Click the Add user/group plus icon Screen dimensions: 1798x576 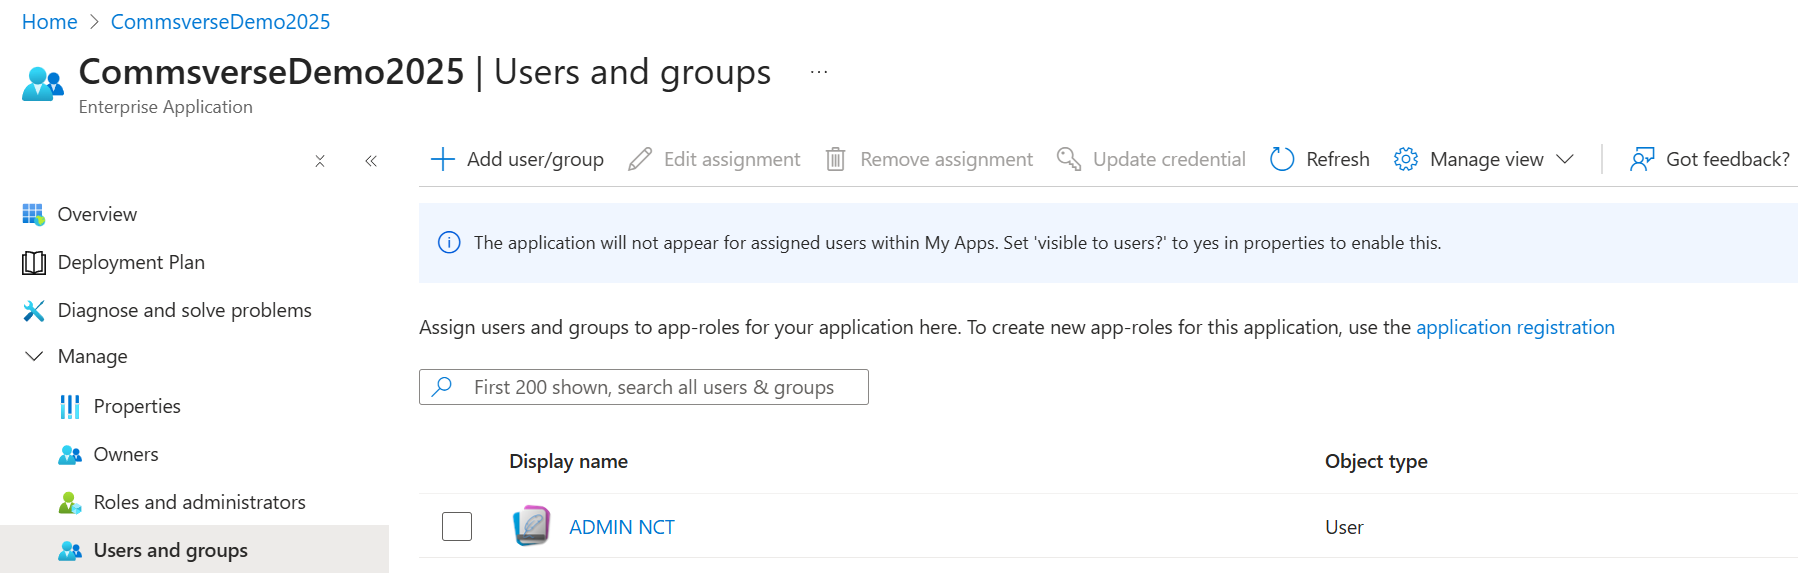[442, 159]
